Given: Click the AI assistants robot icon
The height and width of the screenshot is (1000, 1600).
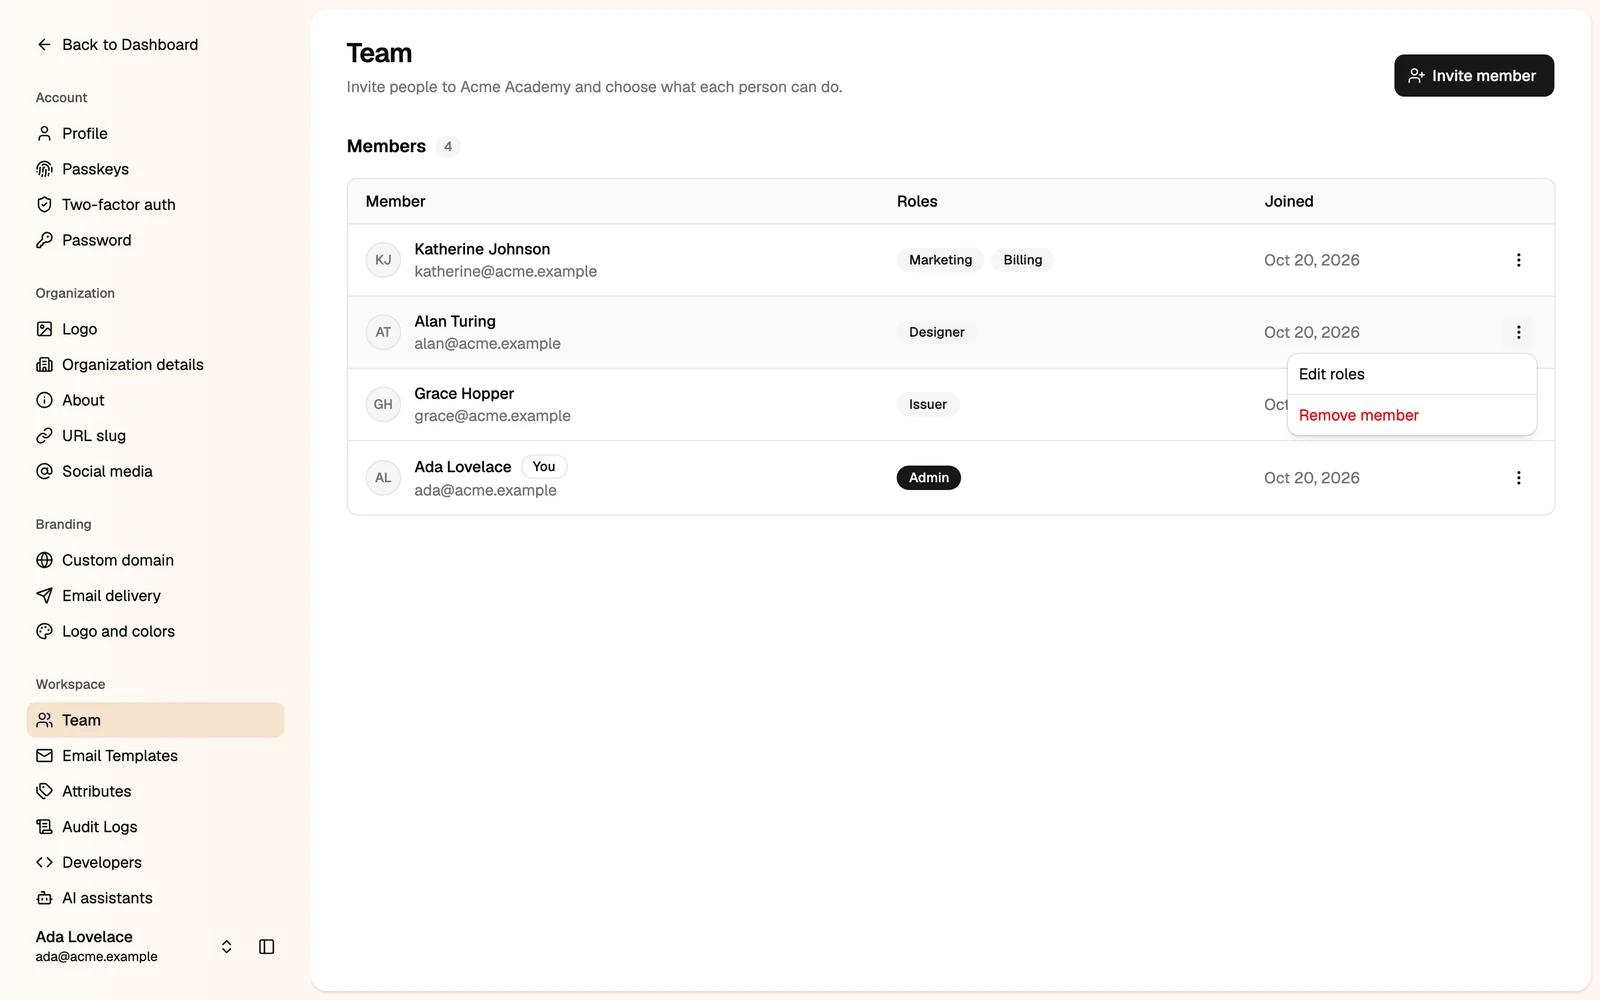Looking at the screenshot, I should [44, 898].
